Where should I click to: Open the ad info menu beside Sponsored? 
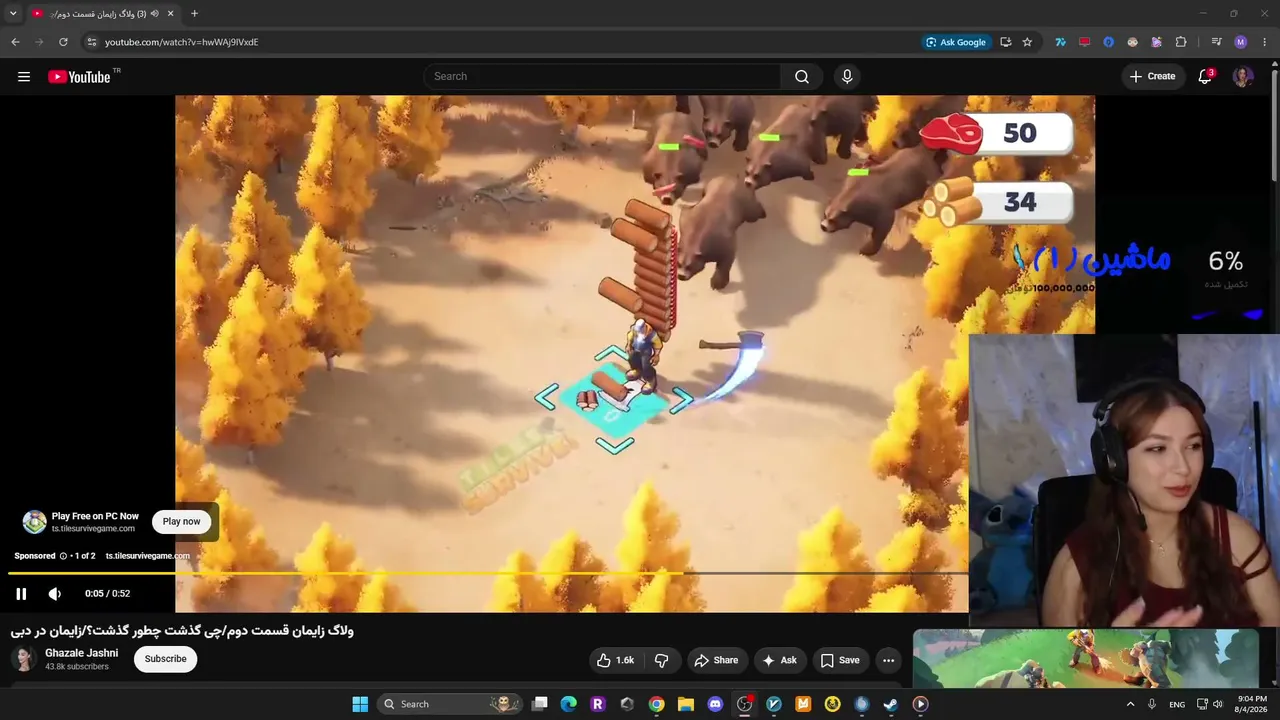tap(63, 556)
